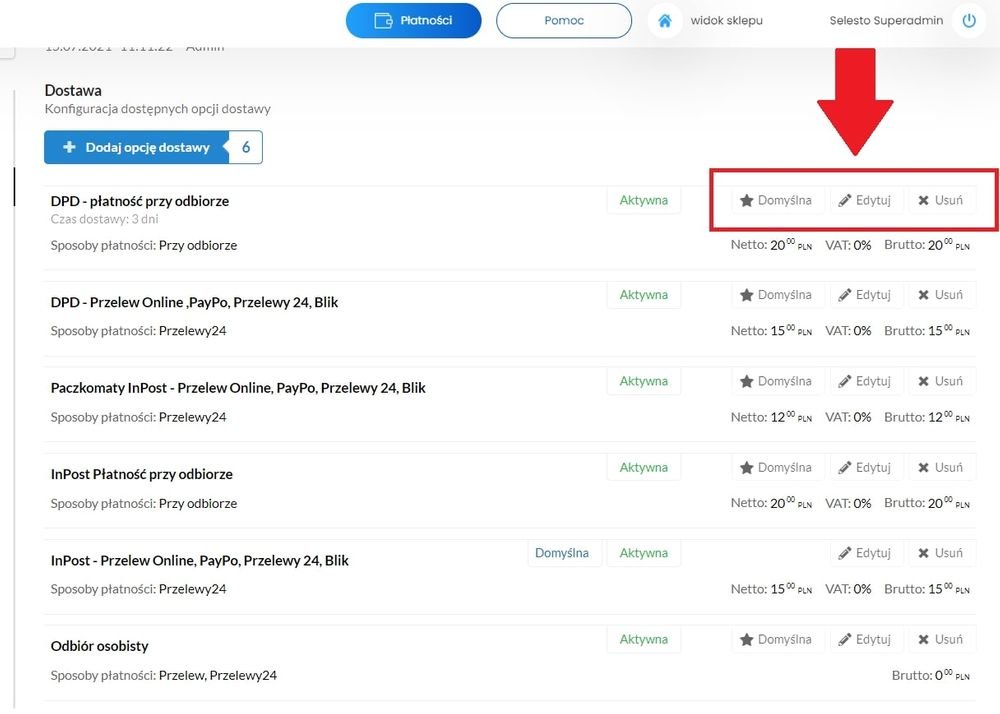Delete the Paczkomaty InPost option
Viewport: 1000px width, 714px height.
tap(941, 381)
